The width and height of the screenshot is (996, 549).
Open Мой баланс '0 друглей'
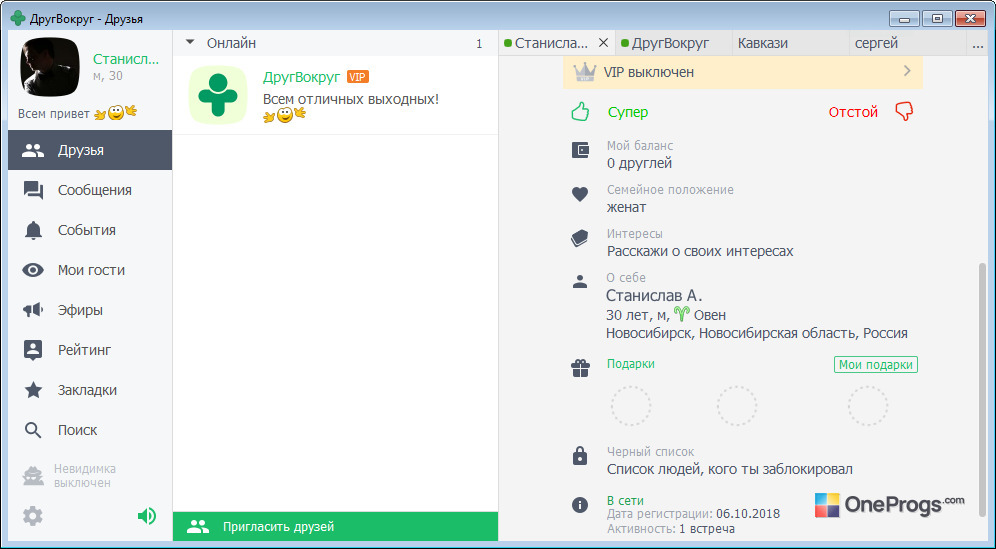[639, 163]
